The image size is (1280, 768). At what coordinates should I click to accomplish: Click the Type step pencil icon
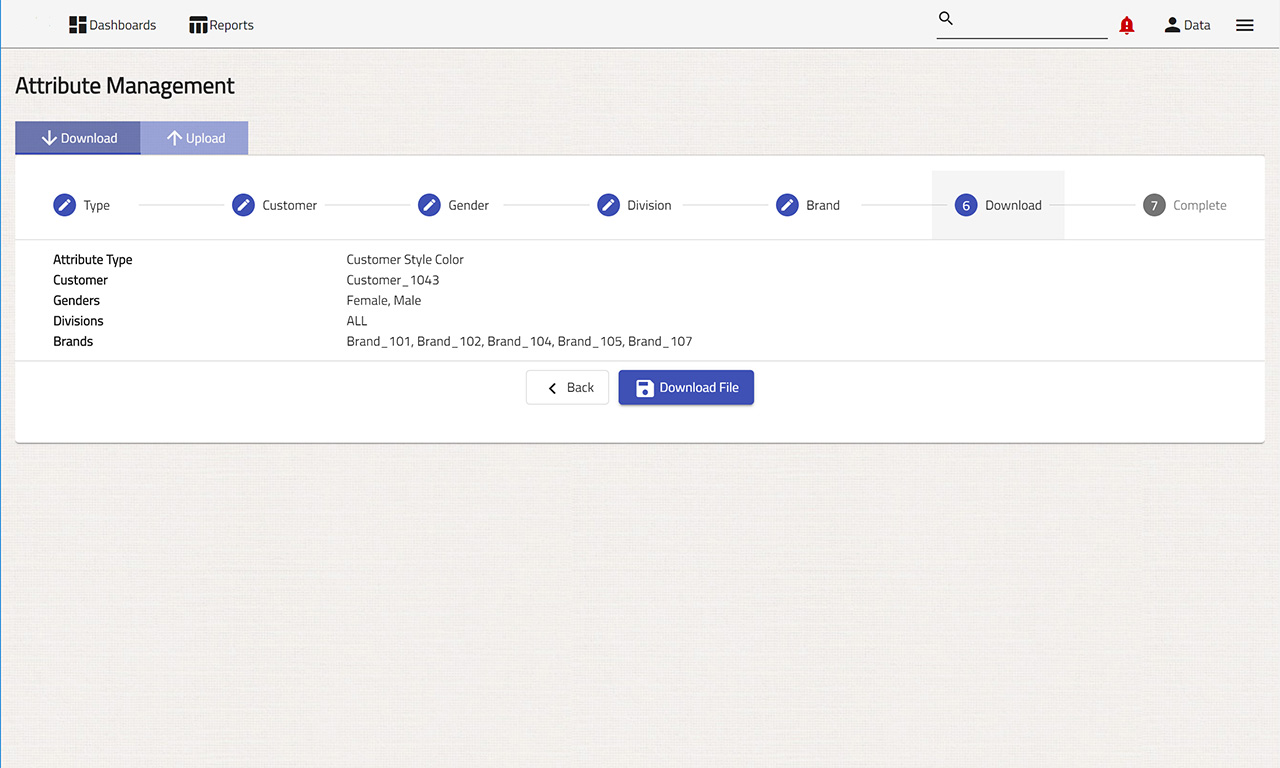click(64, 205)
